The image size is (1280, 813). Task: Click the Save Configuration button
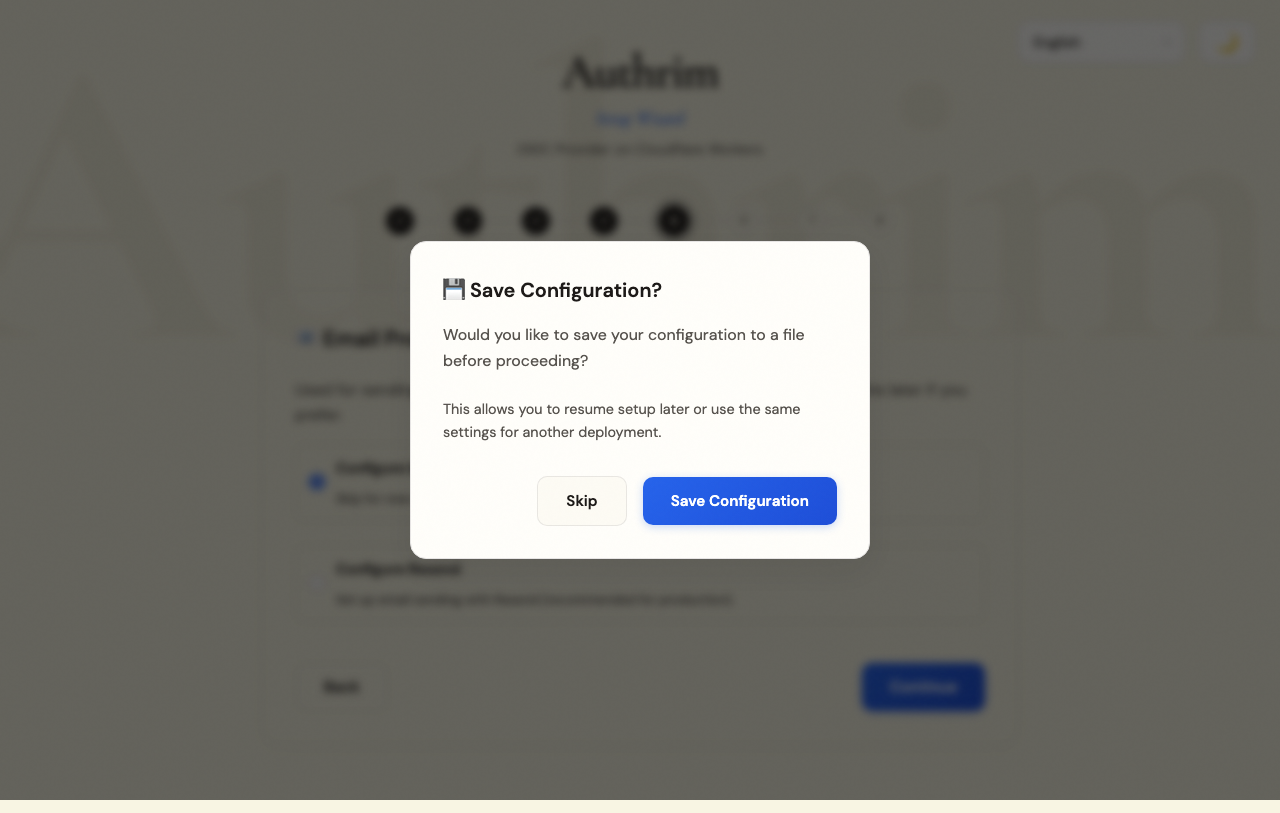point(739,500)
